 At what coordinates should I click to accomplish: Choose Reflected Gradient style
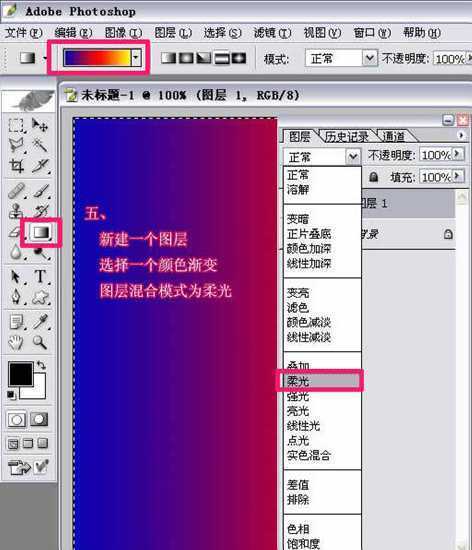221,58
